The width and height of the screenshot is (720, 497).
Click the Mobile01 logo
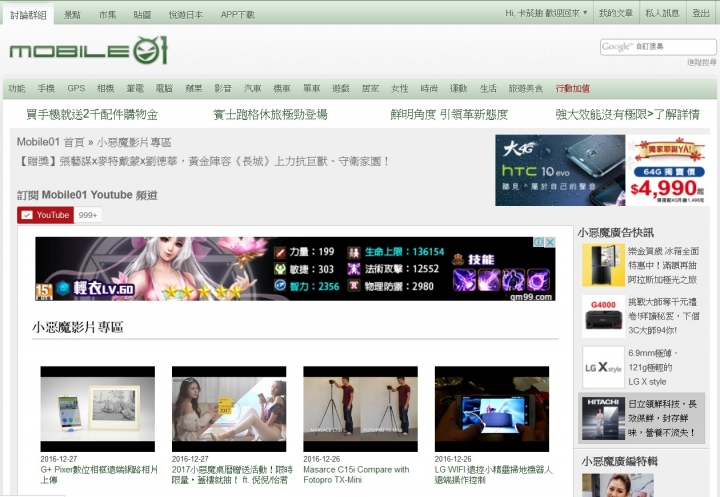pos(88,50)
